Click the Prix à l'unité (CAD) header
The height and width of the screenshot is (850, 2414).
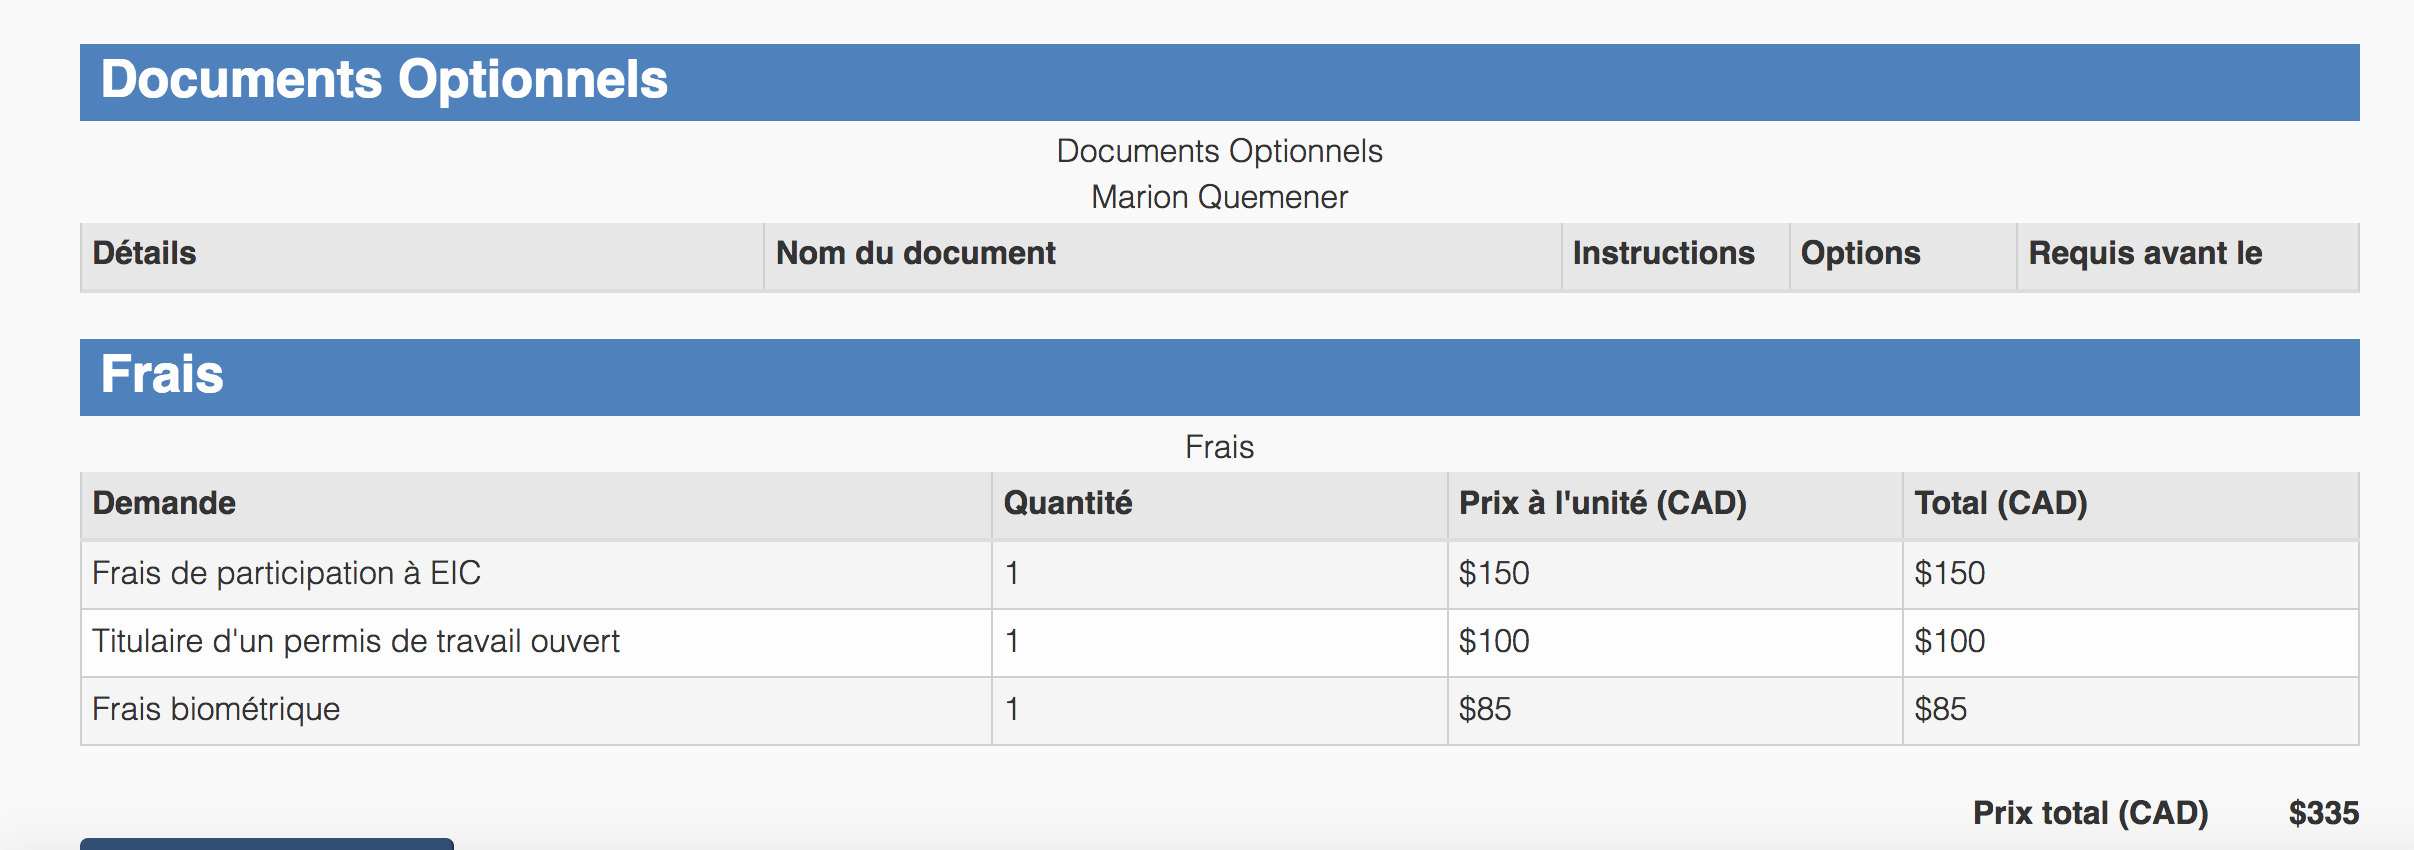tap(1675, 506)
